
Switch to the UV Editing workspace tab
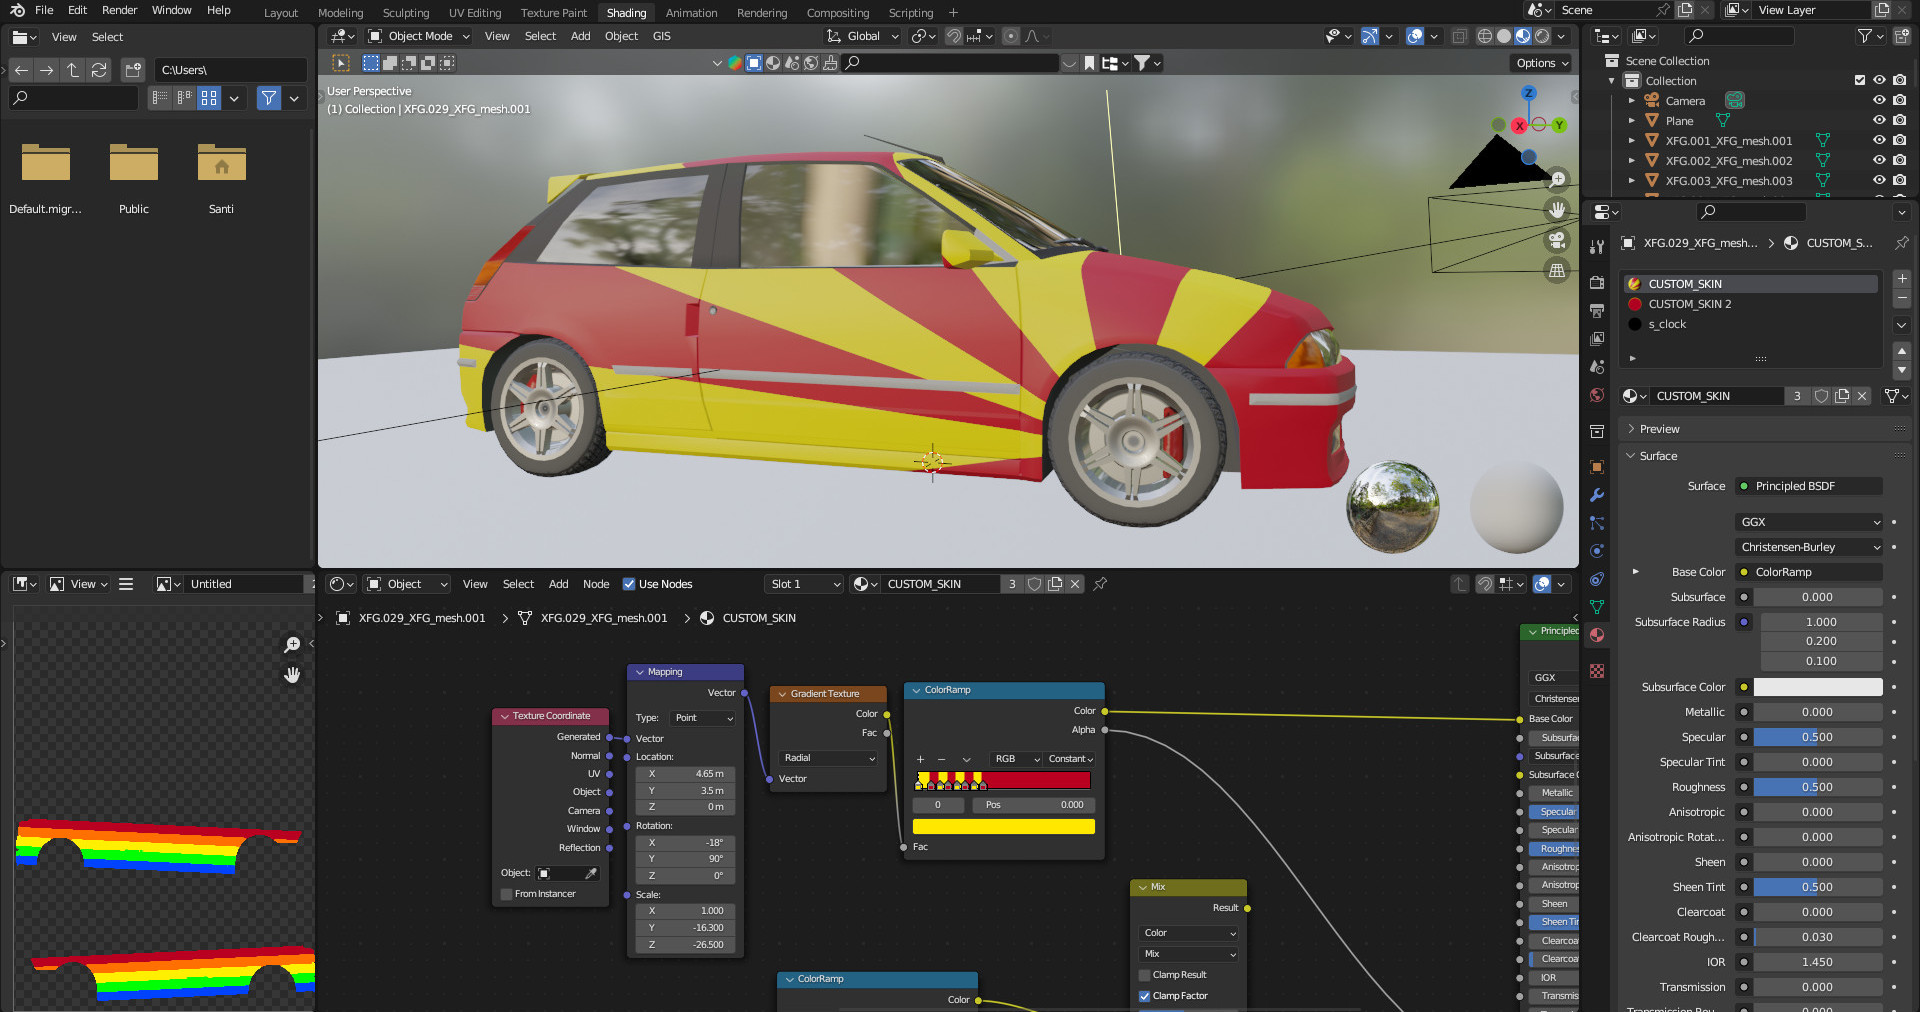pos(474,13)
